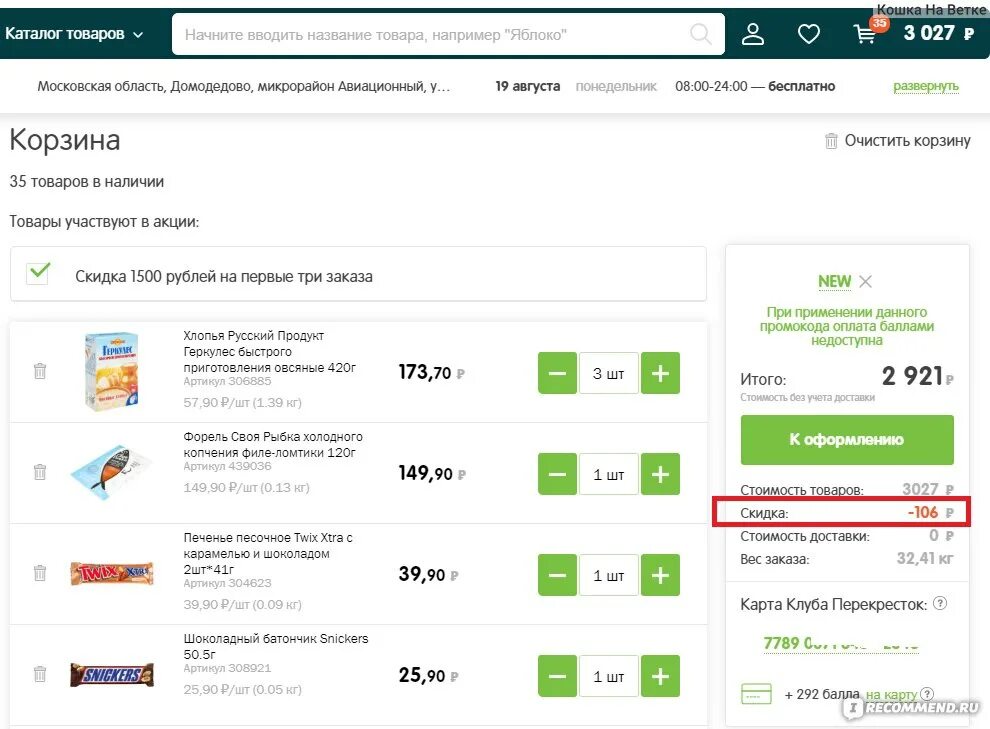
Task: Click Скидка -106 ₽ value
Action: point(931,513)
